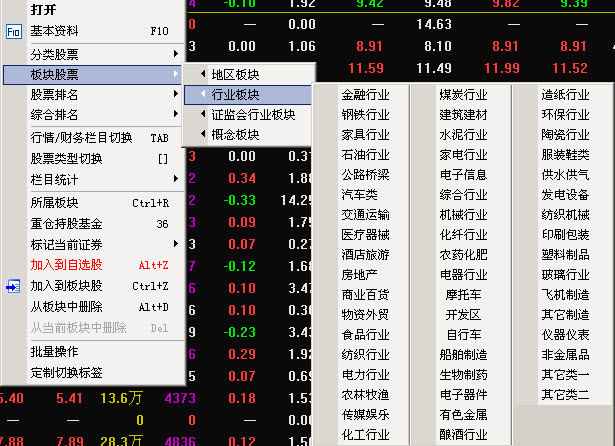Expand the 栏目统计 submenu arrow
The height and width of the screenshot is (446, 615).
pos(176,179)
